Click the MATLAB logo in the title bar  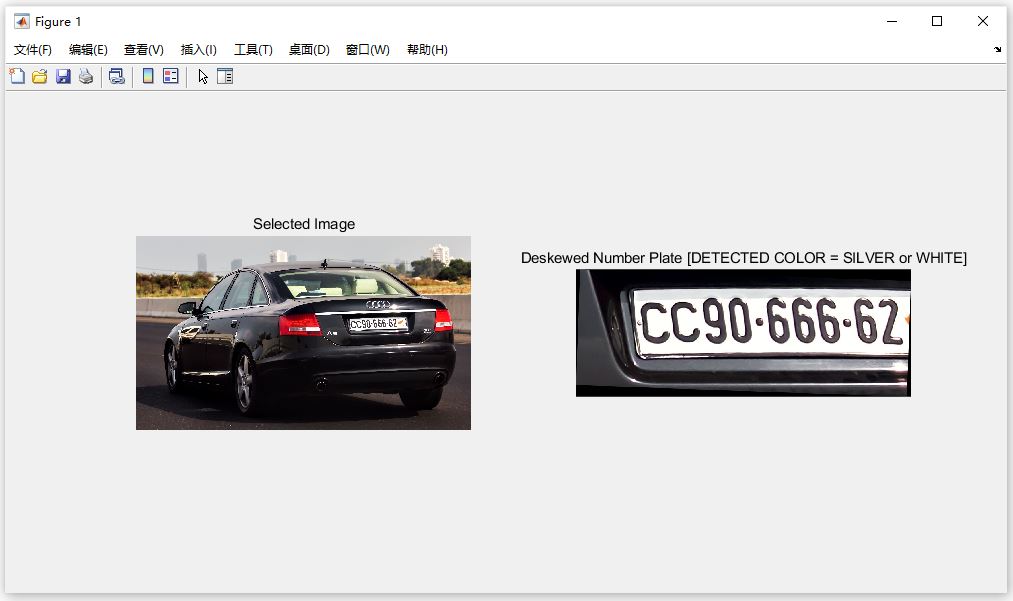(x=21, y=21)
